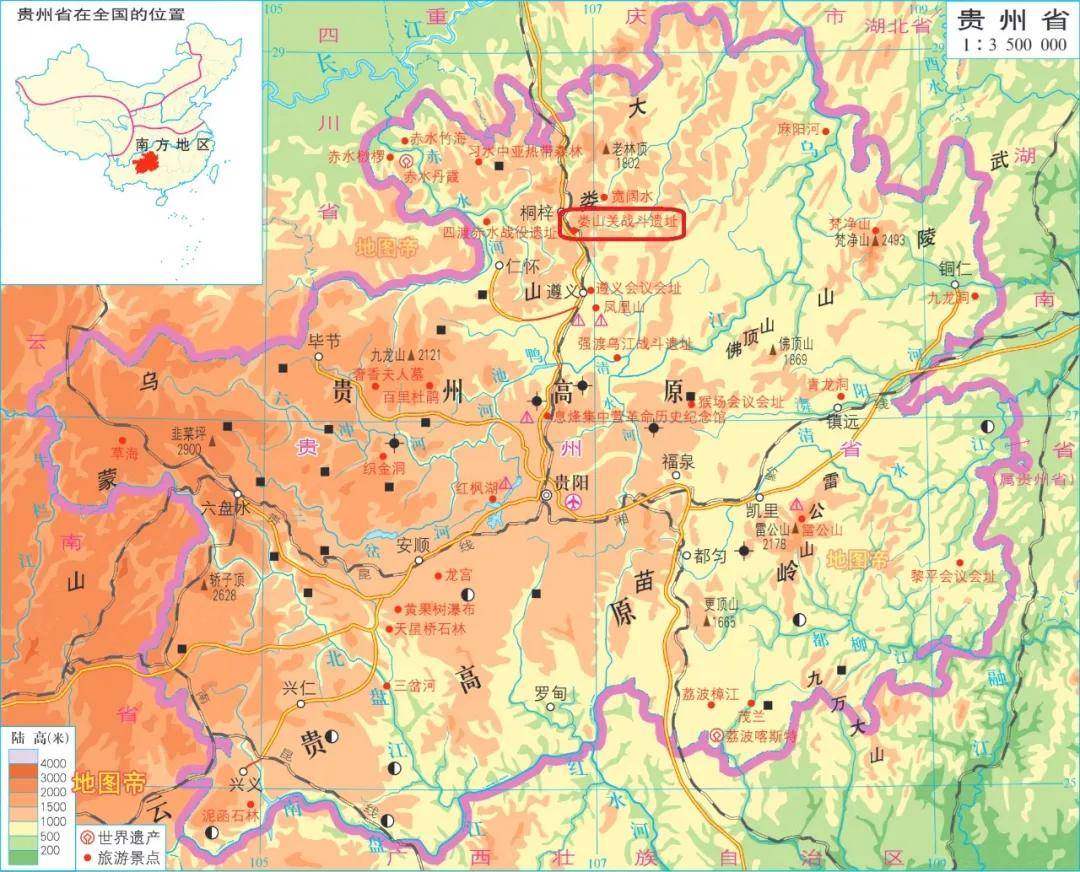Select the 四渡赤水战役遗址 label
This screenshot has height=872, width=1080.
click(x=499, y=233)
